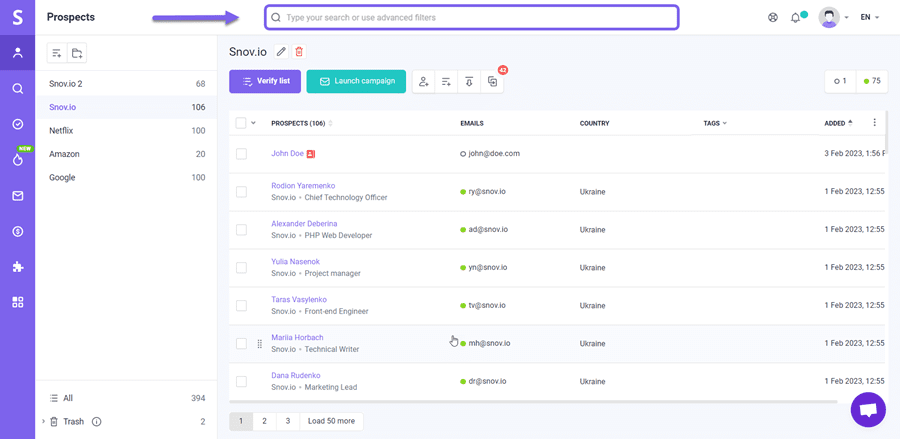Open the flame icon marked NEW
The height and width of the screenshot is (439, 900).
click(x=18, y=160)
